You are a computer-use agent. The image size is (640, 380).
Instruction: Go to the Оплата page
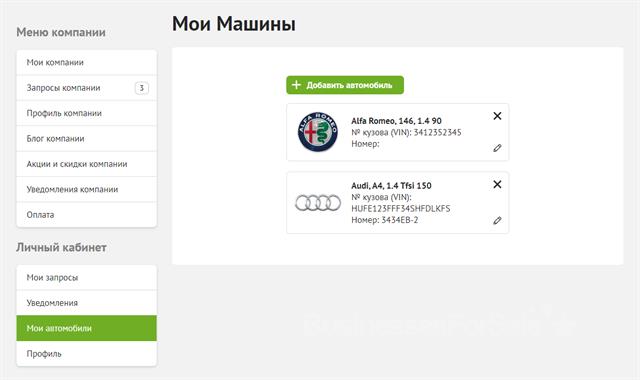tap(87, 215)
